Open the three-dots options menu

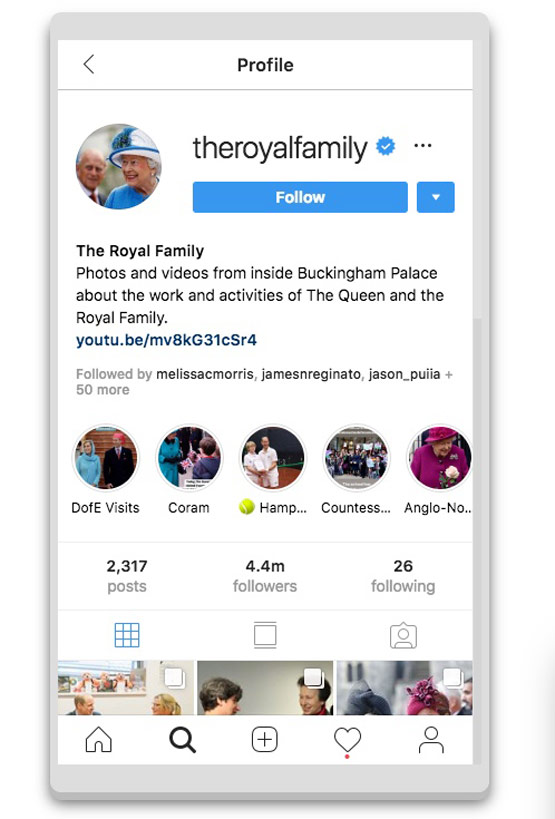pyautogui.click(x=422, y=146)
